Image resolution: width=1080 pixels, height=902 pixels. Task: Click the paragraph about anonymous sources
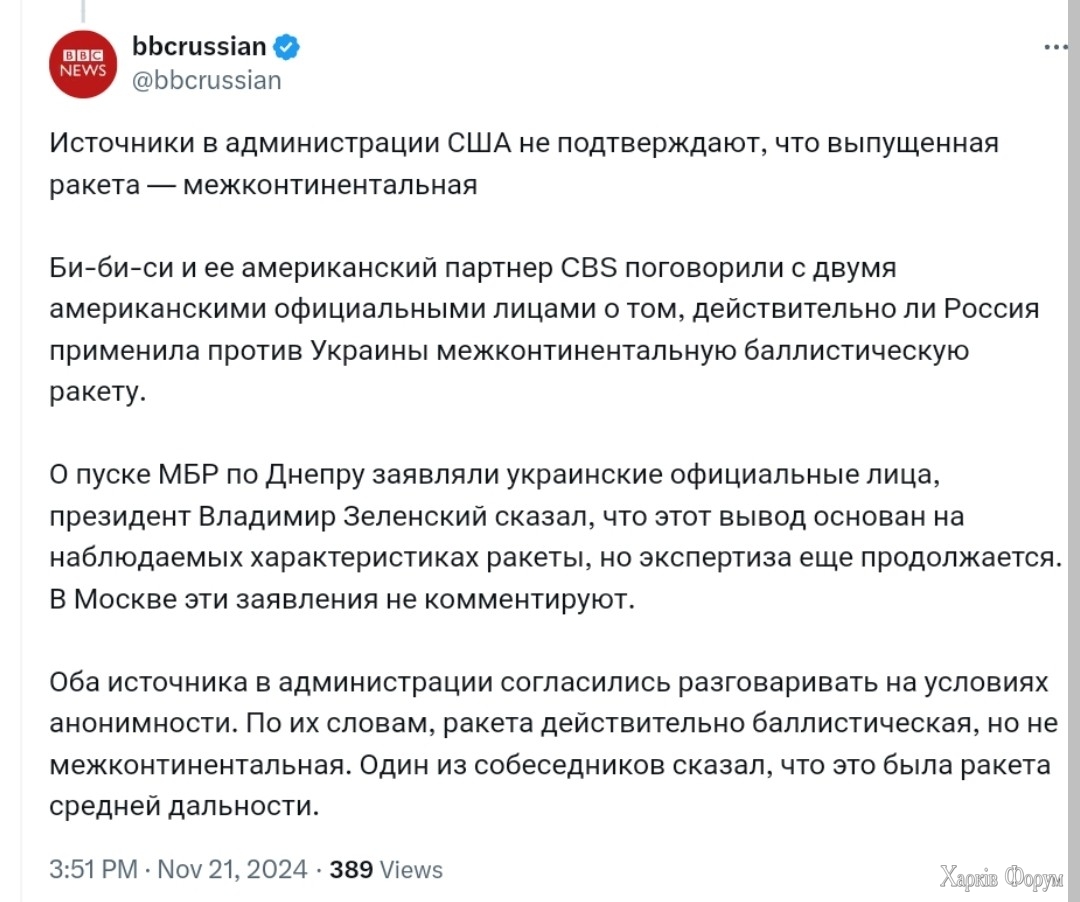[553, 744]
